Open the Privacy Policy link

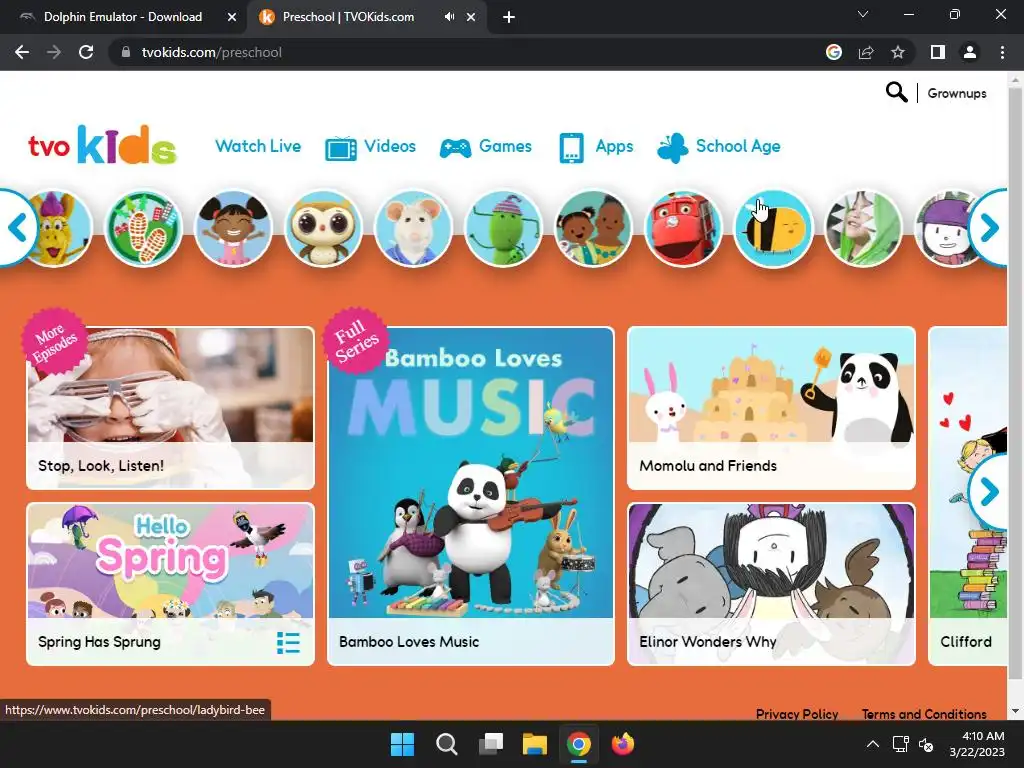click(x=797, y=714)
